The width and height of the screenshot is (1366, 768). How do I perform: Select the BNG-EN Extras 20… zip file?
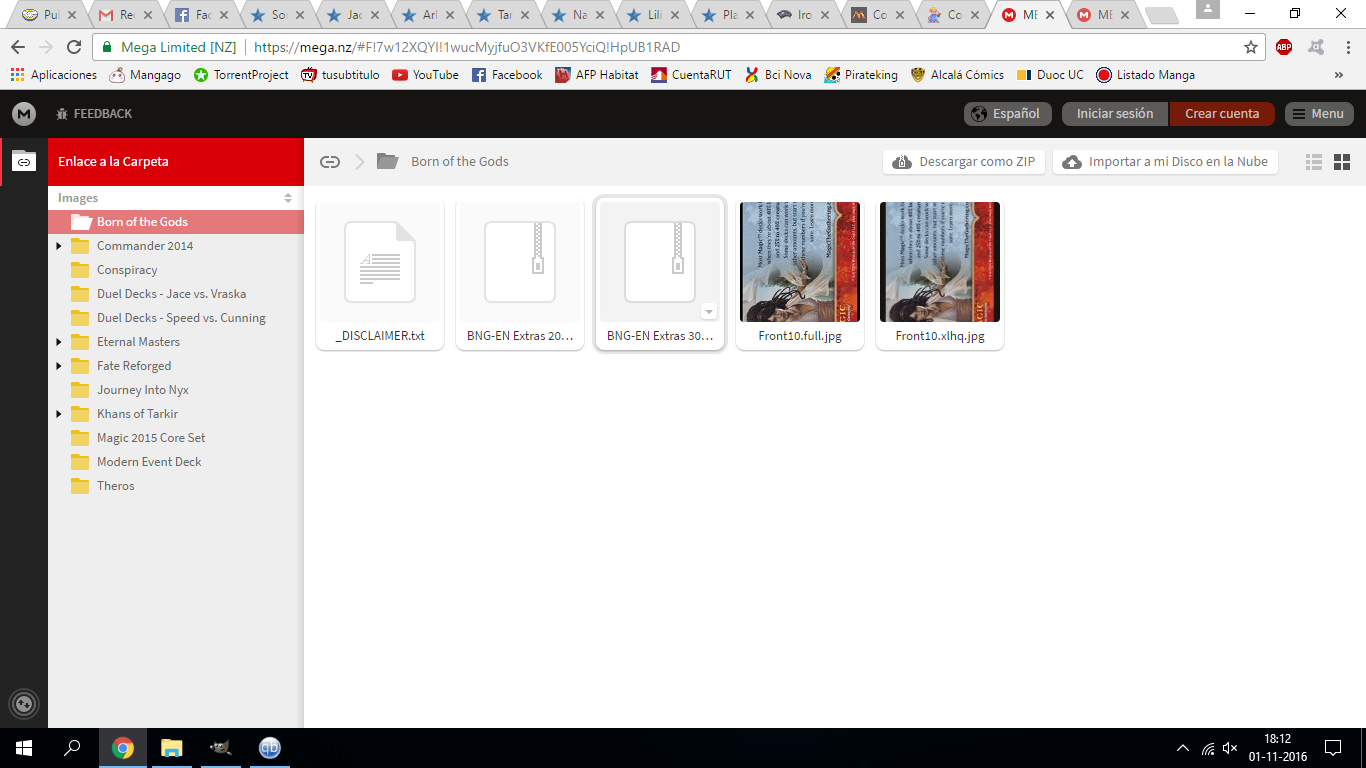click(x=520, y=275)
